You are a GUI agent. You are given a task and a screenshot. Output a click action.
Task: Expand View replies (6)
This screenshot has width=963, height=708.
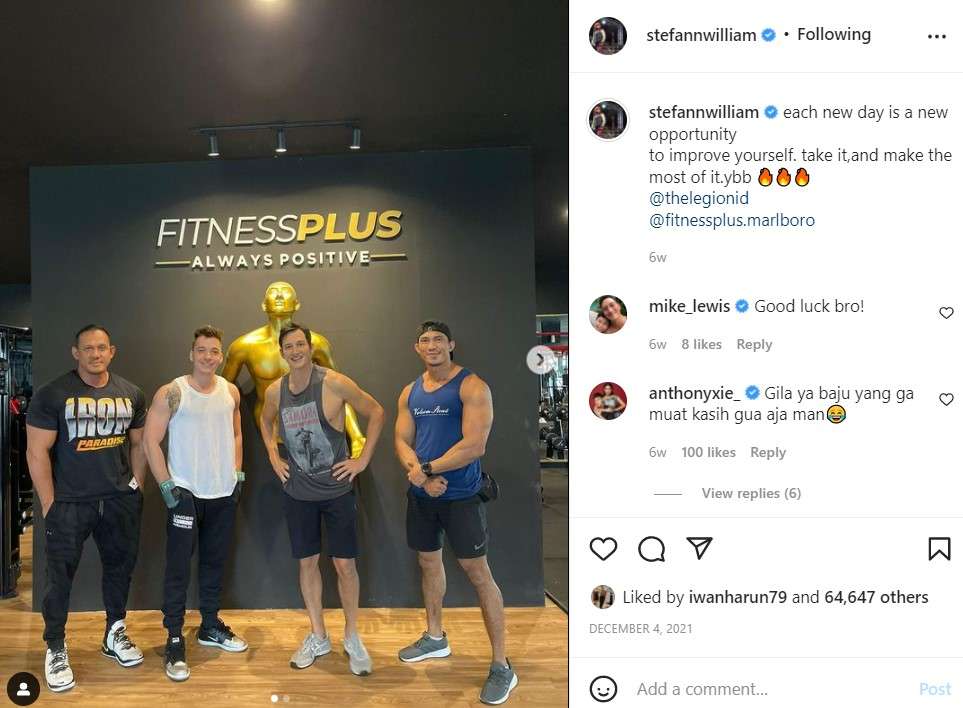[x=751, y=493]
